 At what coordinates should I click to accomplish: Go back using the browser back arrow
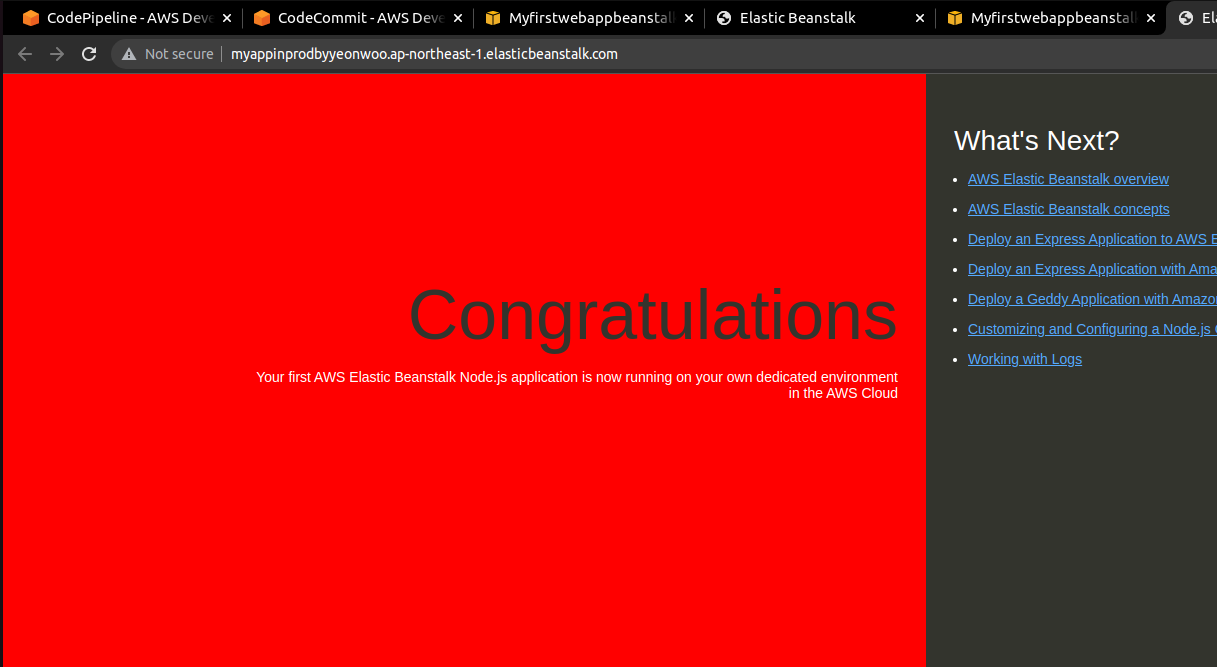[25, 54]
